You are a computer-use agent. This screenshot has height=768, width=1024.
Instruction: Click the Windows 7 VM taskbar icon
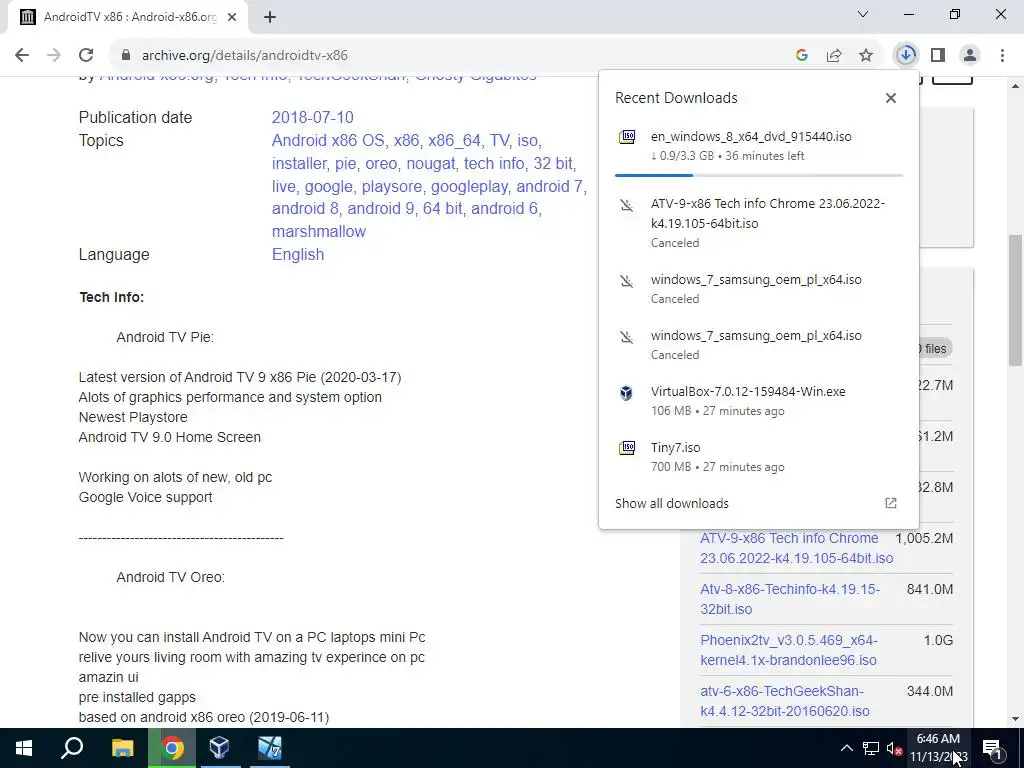pos(269,748)
